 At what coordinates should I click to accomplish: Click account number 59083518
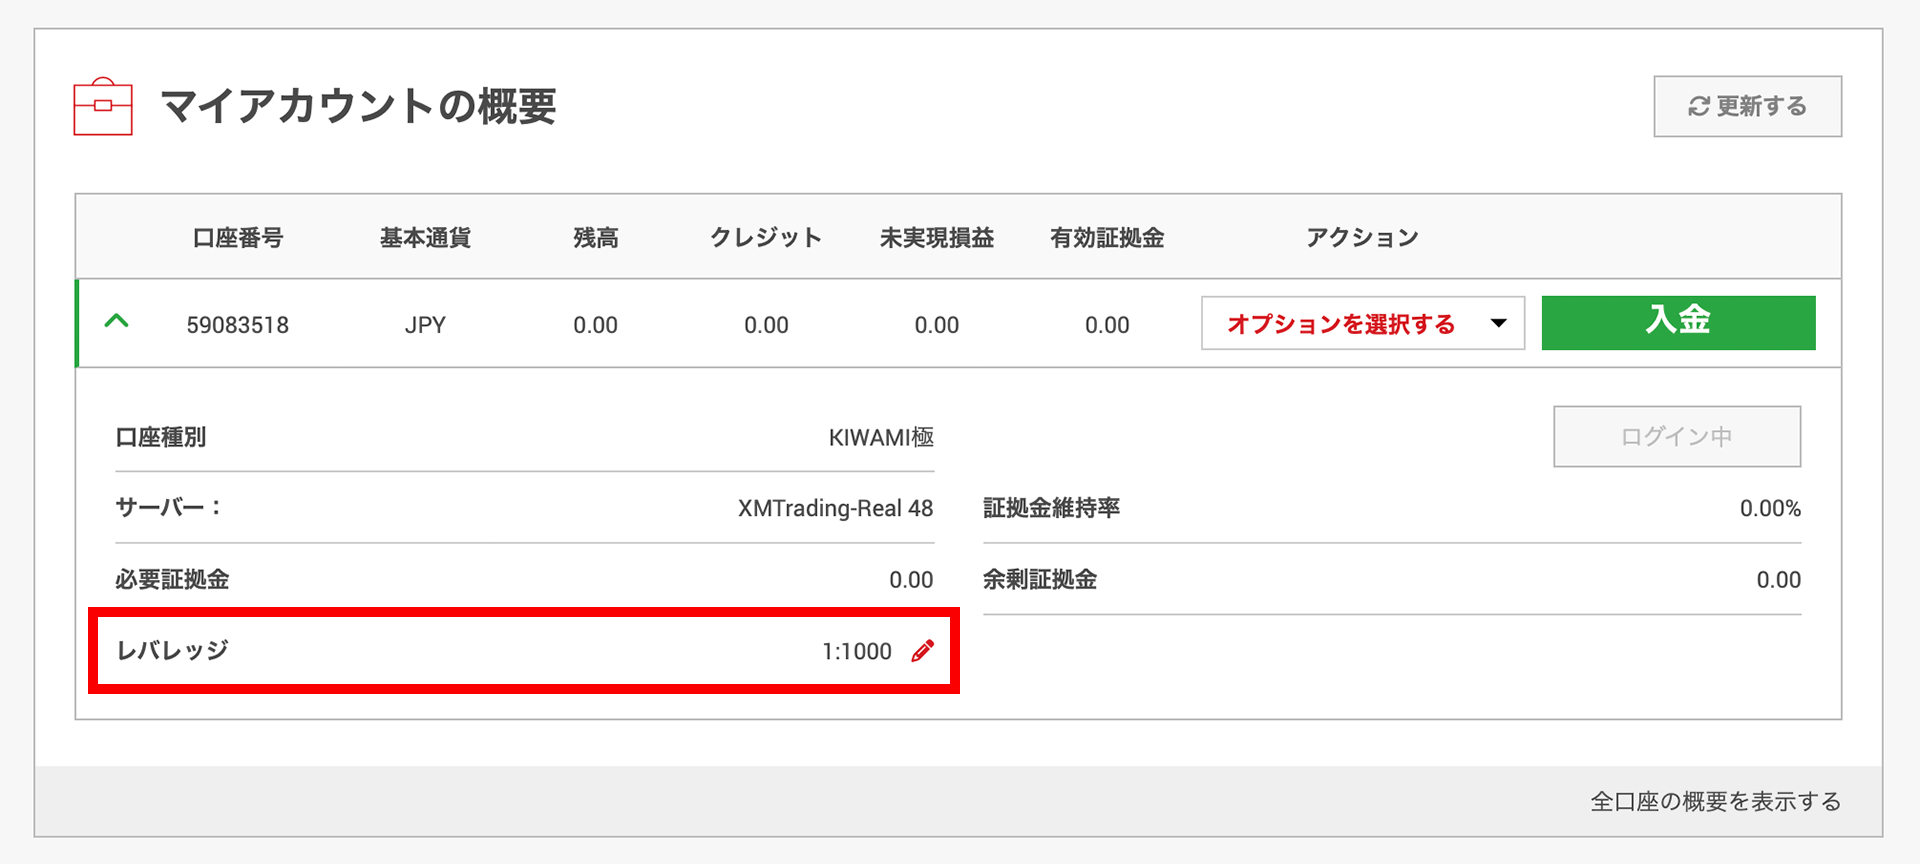(238, 325)
